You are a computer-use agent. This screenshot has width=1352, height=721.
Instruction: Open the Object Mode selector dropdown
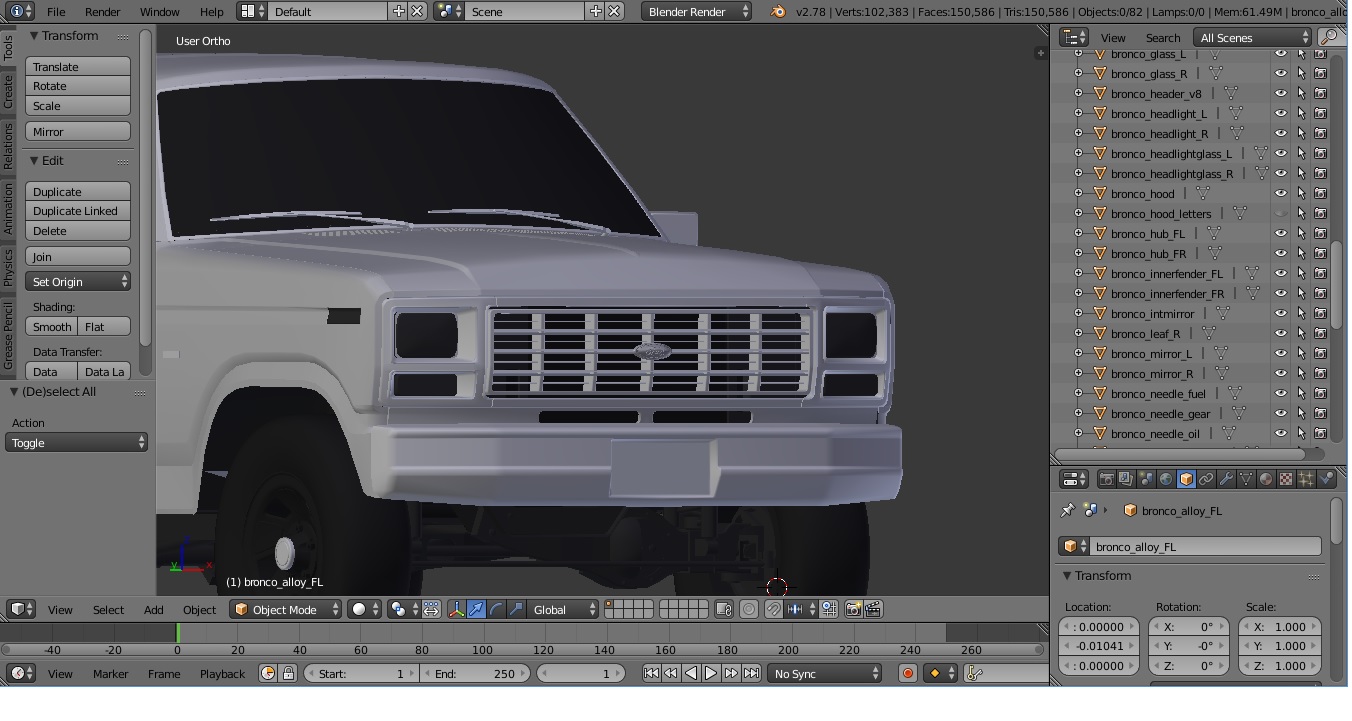point(285,609)
